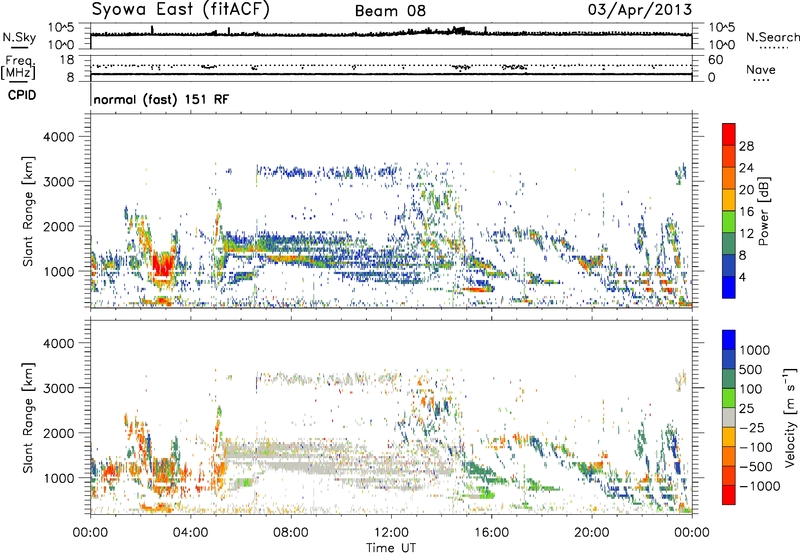Click the 'Velocity [m s-1]' colorbar label
The width and height of the screenshot is (800, 554).
tap(790, 417)
